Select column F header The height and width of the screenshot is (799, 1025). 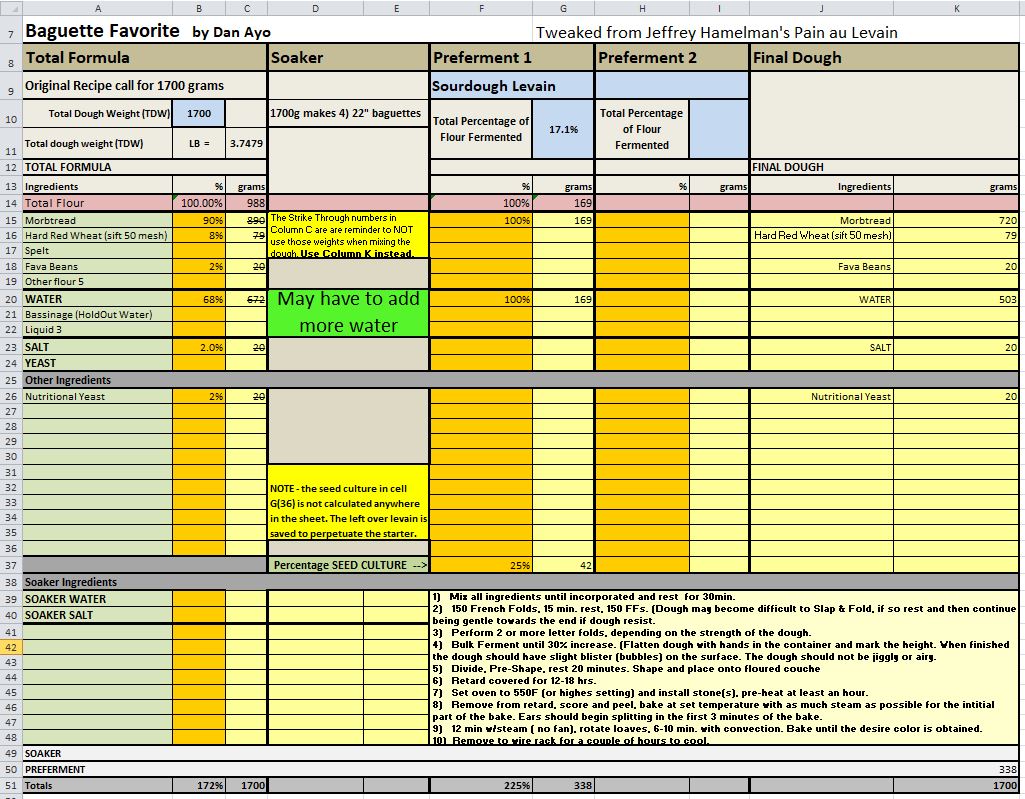481,8
